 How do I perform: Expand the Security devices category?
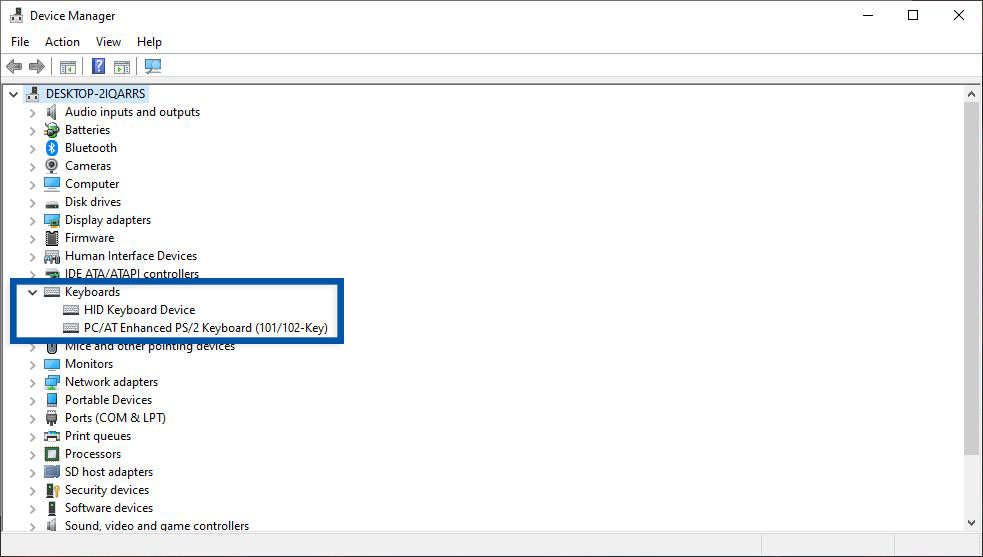pyautogui.click(x=33, y=490)
